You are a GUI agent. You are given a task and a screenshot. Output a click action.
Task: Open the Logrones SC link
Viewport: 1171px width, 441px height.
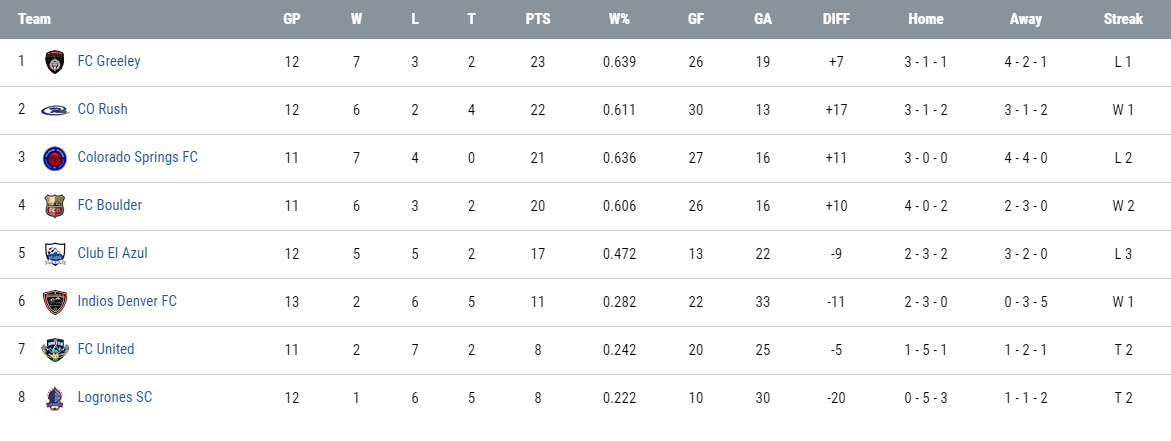point(115,397)
